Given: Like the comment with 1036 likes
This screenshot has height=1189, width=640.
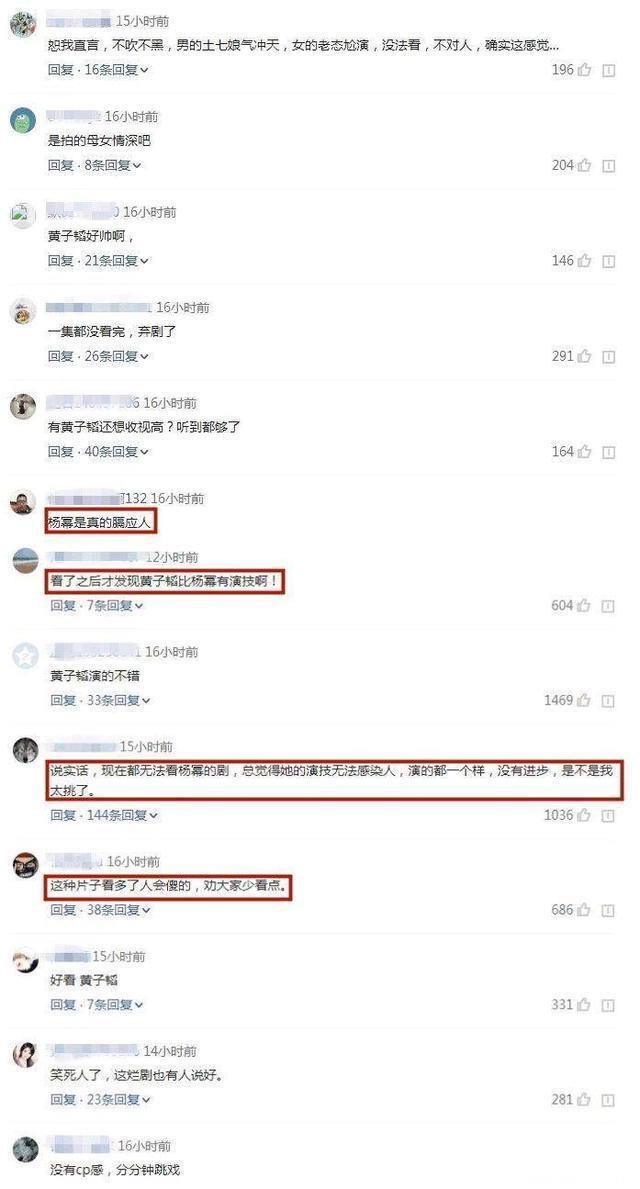Looking at the screenshot, I should click(x=584, y=816).
